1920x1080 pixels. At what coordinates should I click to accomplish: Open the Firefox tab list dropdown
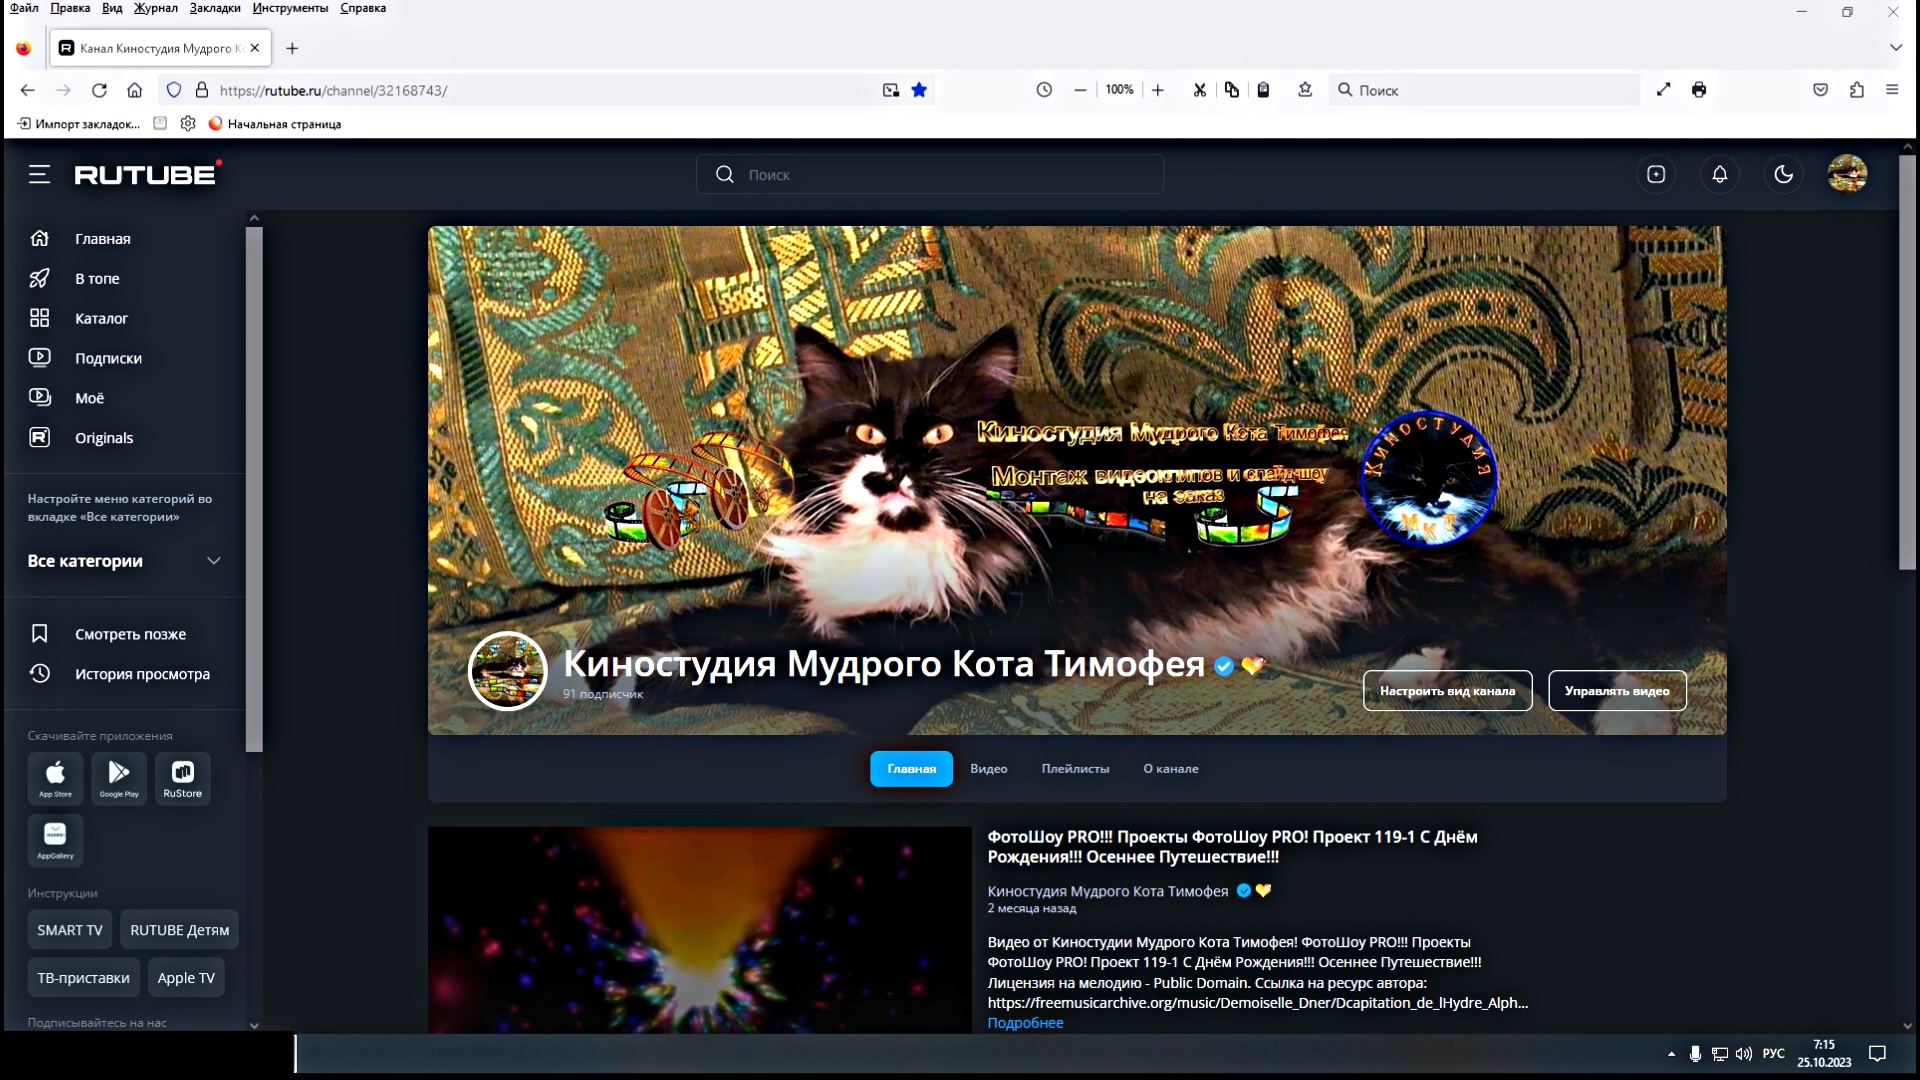pos(1895,47)
